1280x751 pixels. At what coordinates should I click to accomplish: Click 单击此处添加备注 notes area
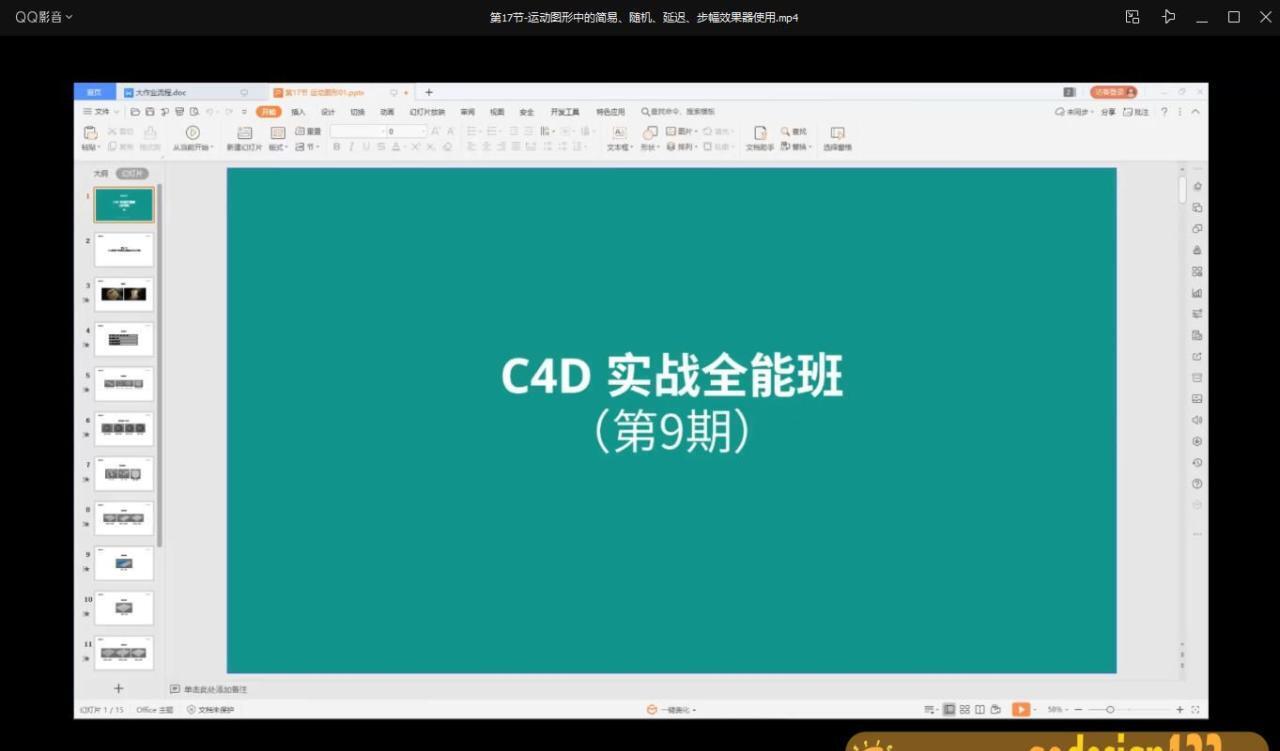click(x=215, y=689)
